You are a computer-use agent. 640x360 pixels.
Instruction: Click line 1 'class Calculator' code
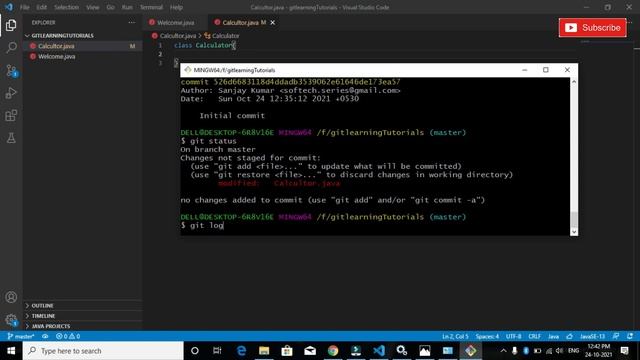(204, 45)
